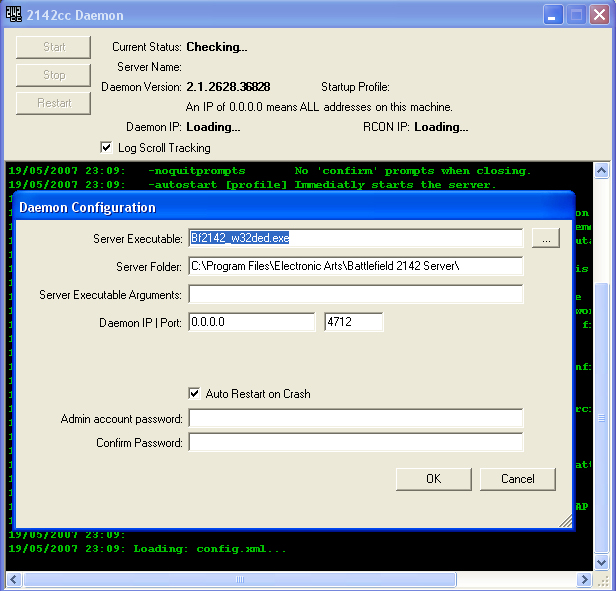Click into the Server Folder field
This screenshot has width=616, height=591.
click(x=356, y=266)
